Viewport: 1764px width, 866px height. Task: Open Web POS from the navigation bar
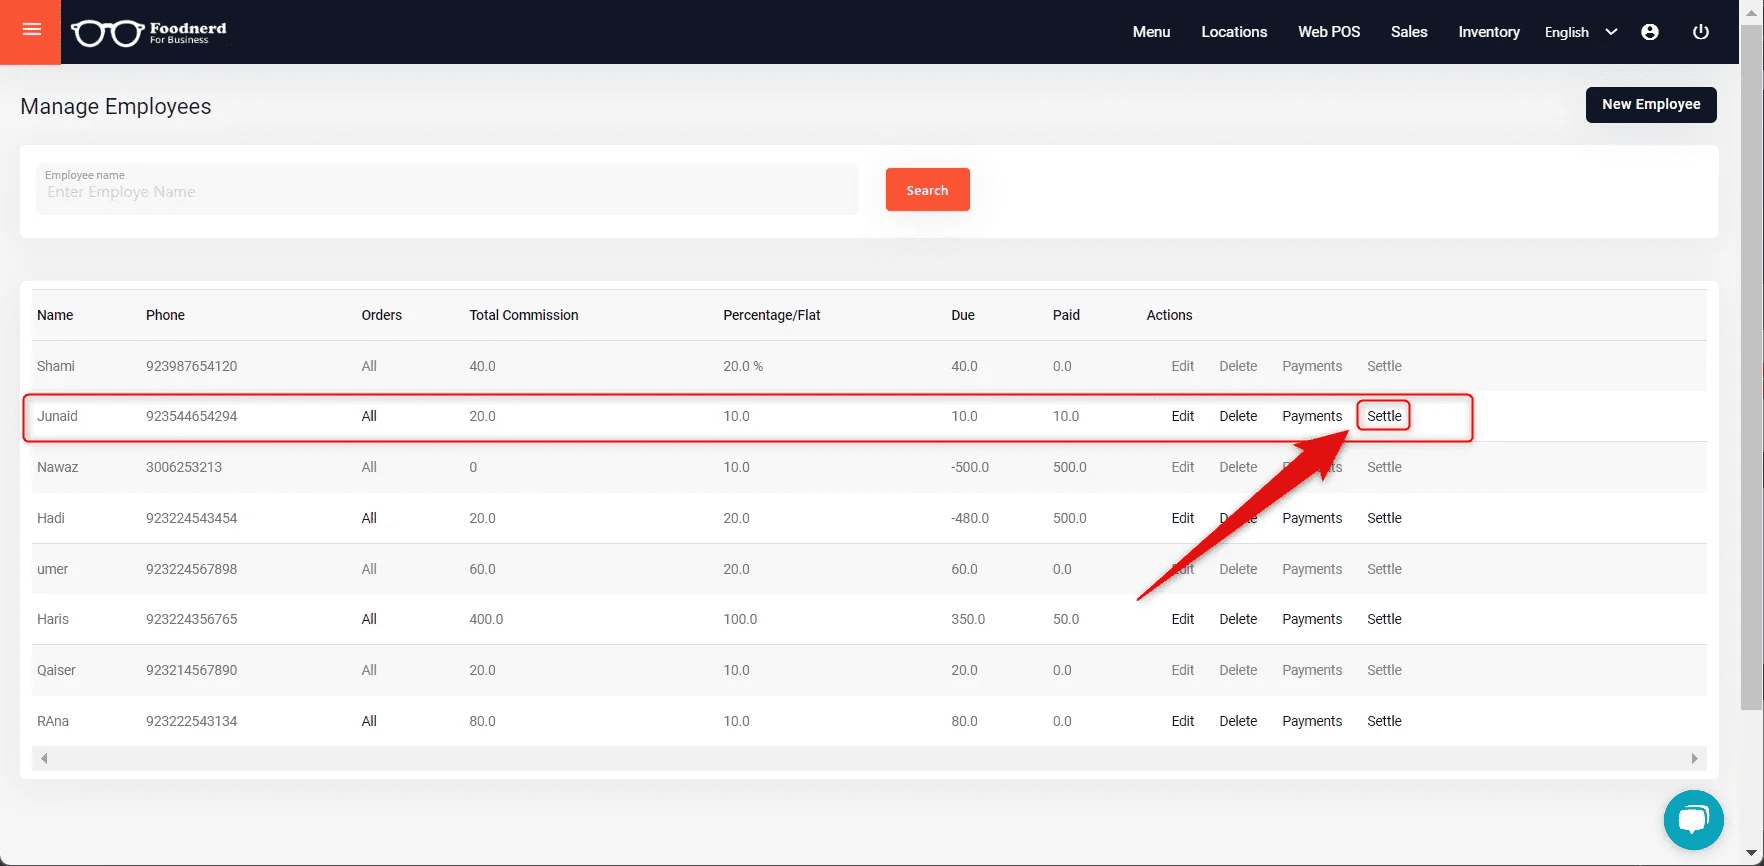[x=1329, y=32]
